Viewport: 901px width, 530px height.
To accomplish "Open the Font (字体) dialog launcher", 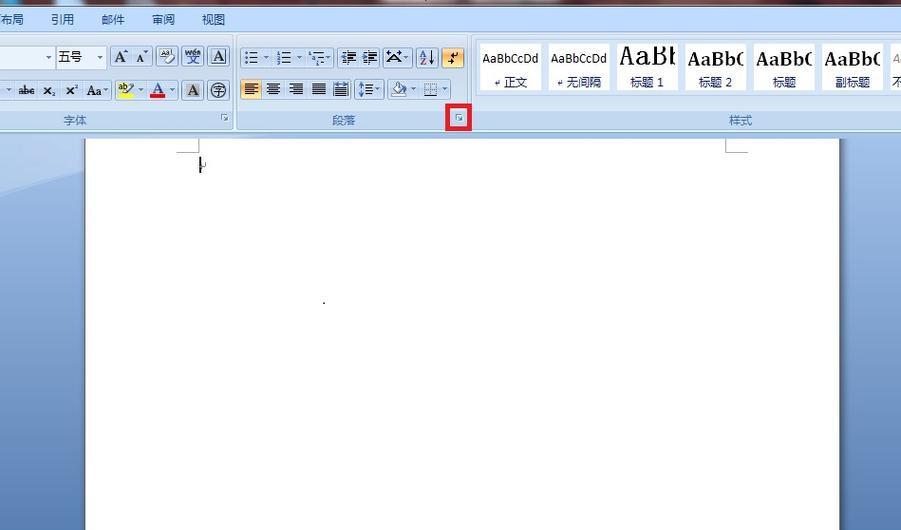I will (225, 118).
